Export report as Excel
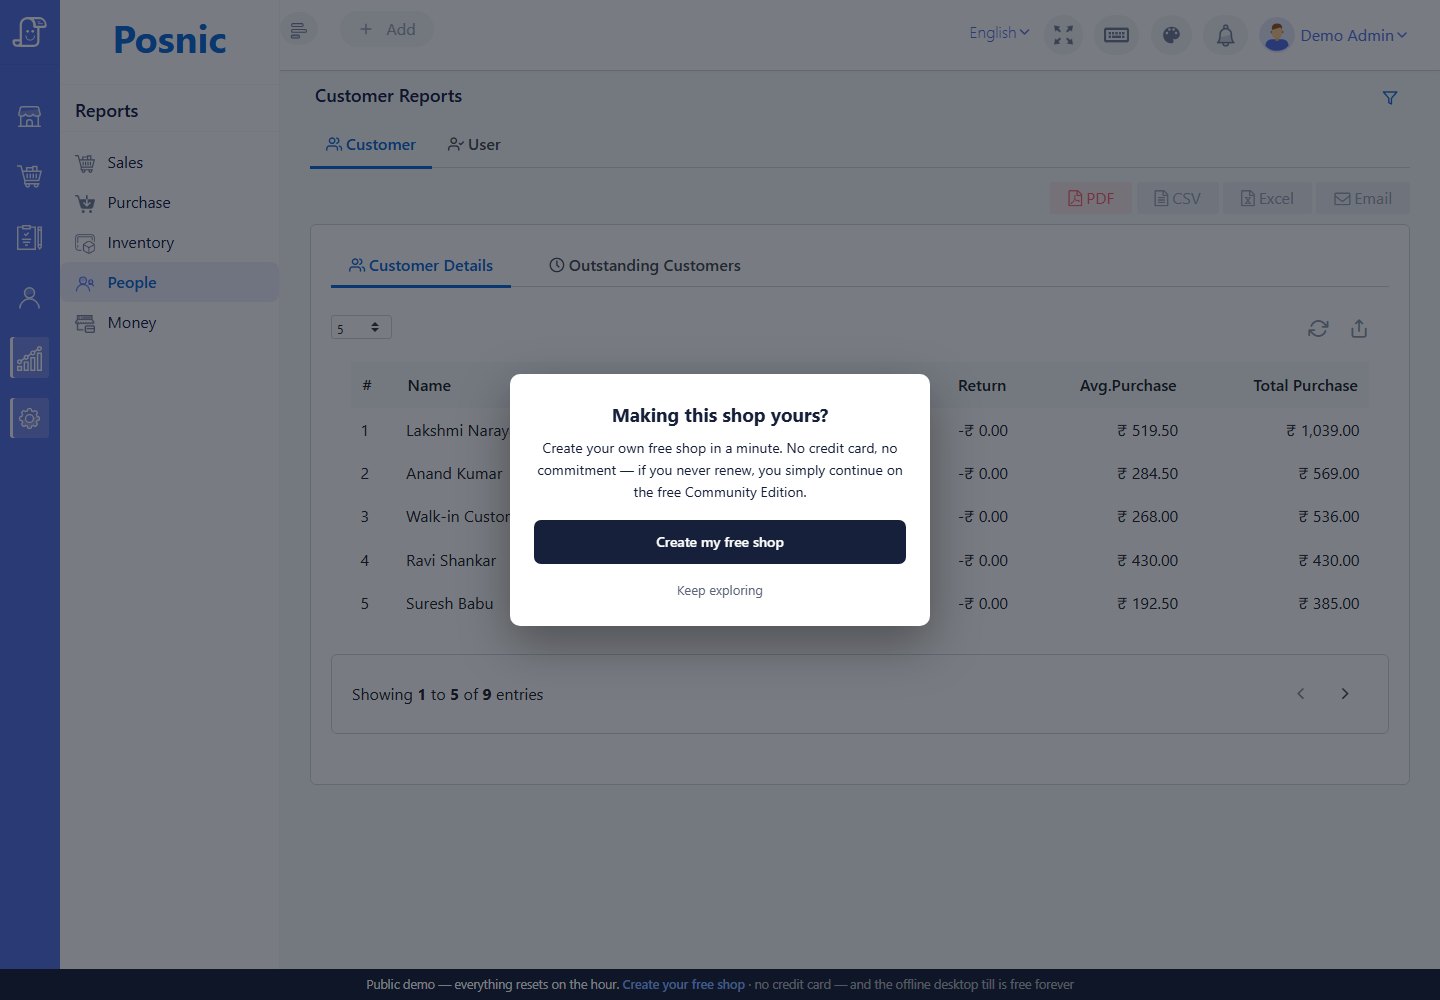Viewport: 1440px width, 1000px height. [x=1267, y=198]
